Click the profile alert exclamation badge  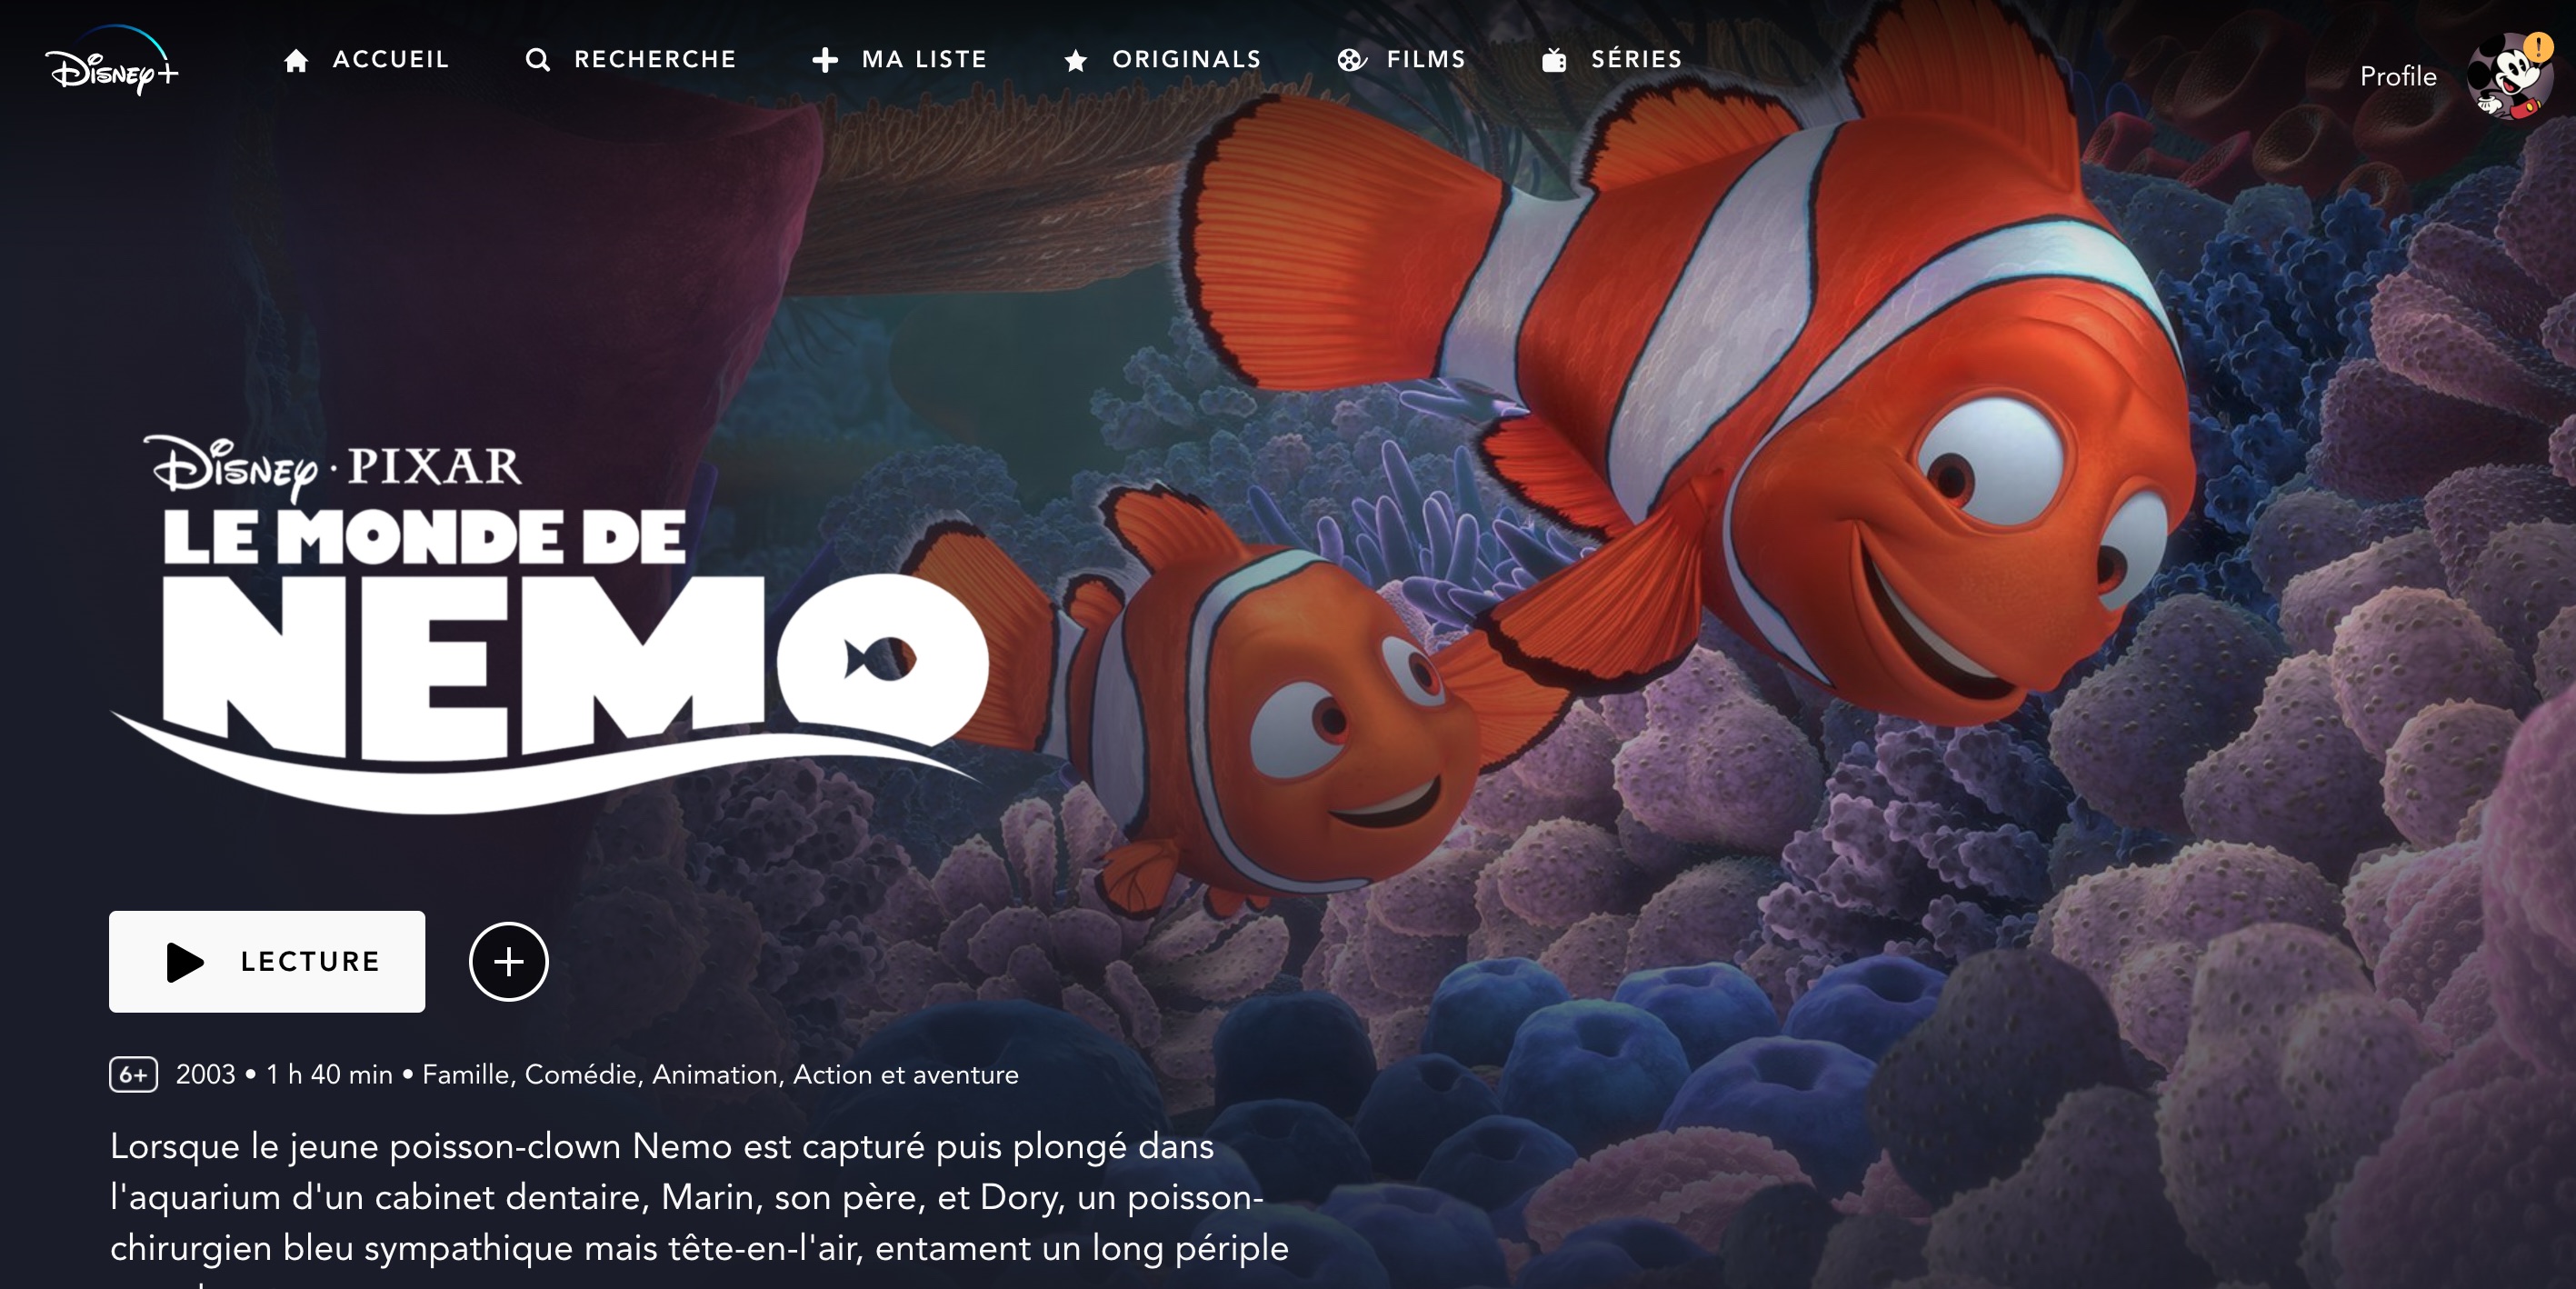coord(2538,46)
